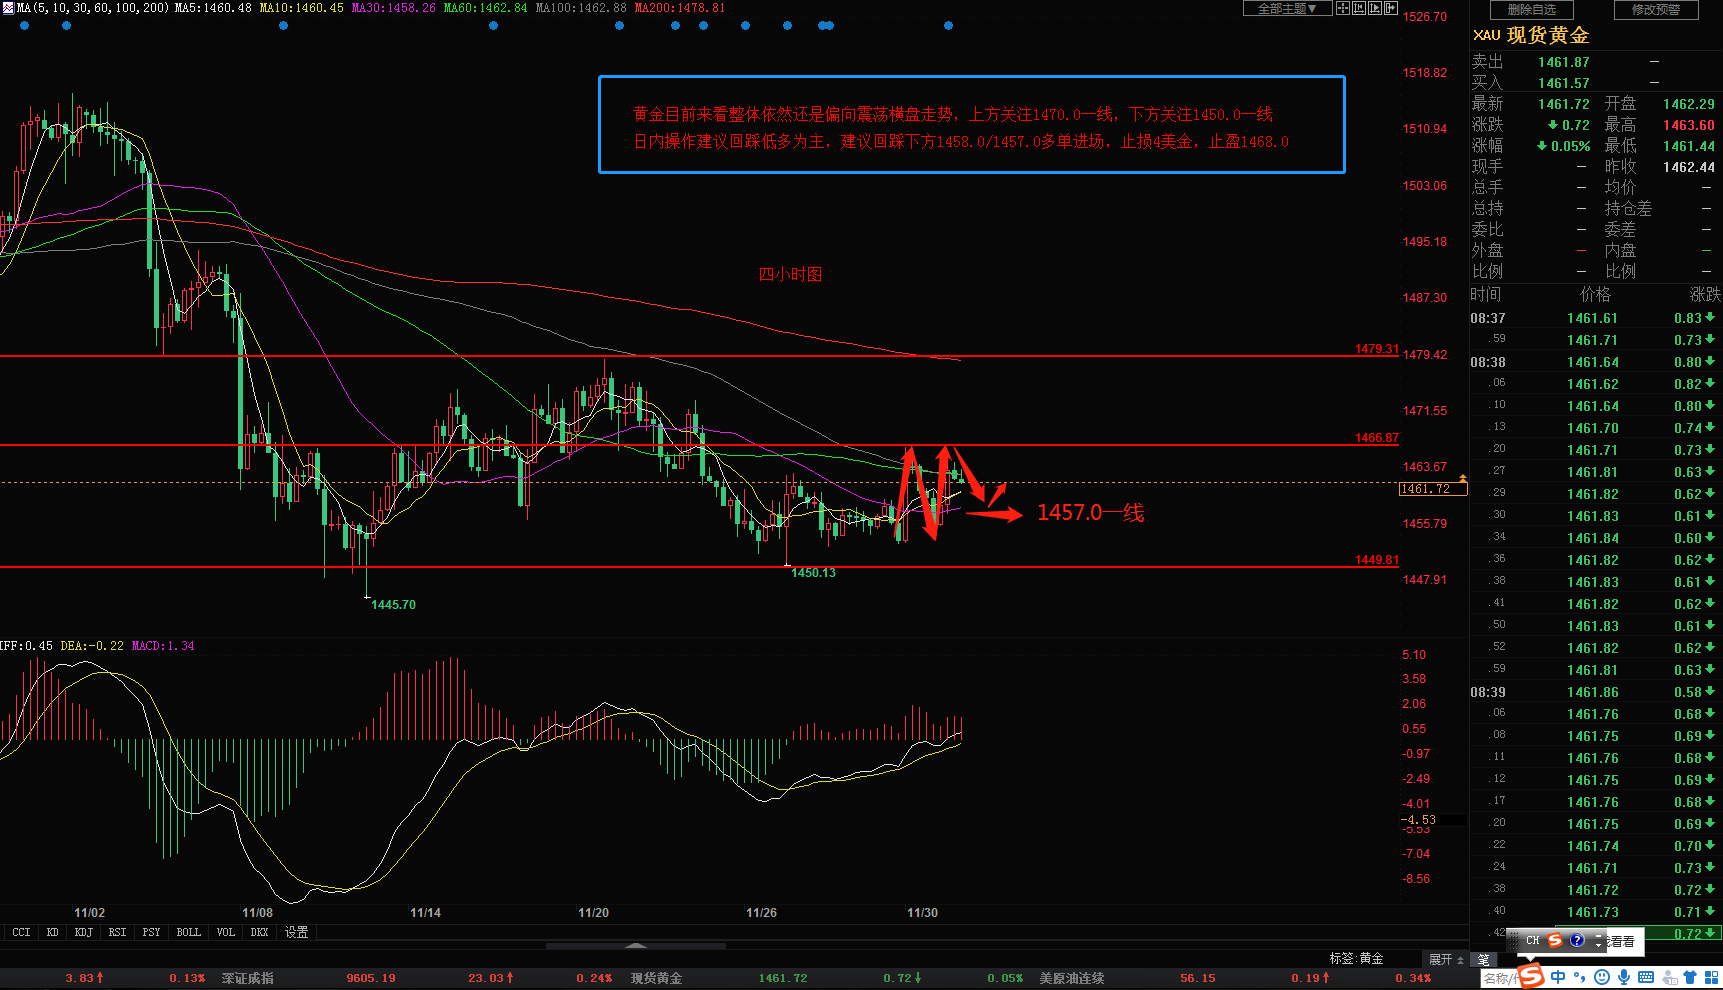1723x990 pixels.
Task: Click the 删除自选 button
Action: click(x=1531, y=10)
